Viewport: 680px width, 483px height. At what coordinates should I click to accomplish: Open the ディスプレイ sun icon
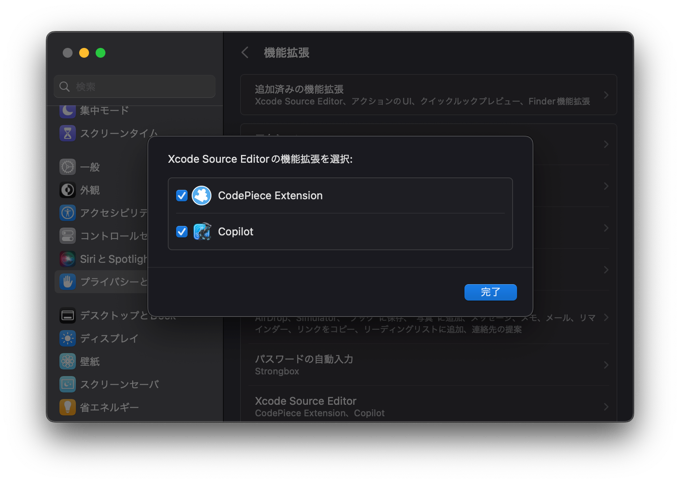67,339
